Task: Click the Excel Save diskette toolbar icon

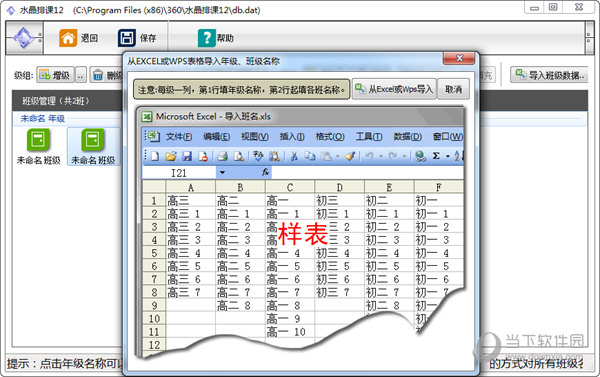Action: click(187, 156)
